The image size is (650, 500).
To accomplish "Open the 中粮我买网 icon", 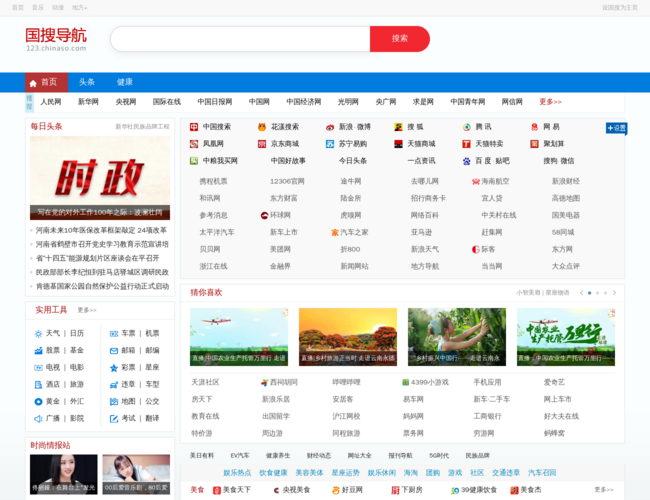I will click(194, 161).
